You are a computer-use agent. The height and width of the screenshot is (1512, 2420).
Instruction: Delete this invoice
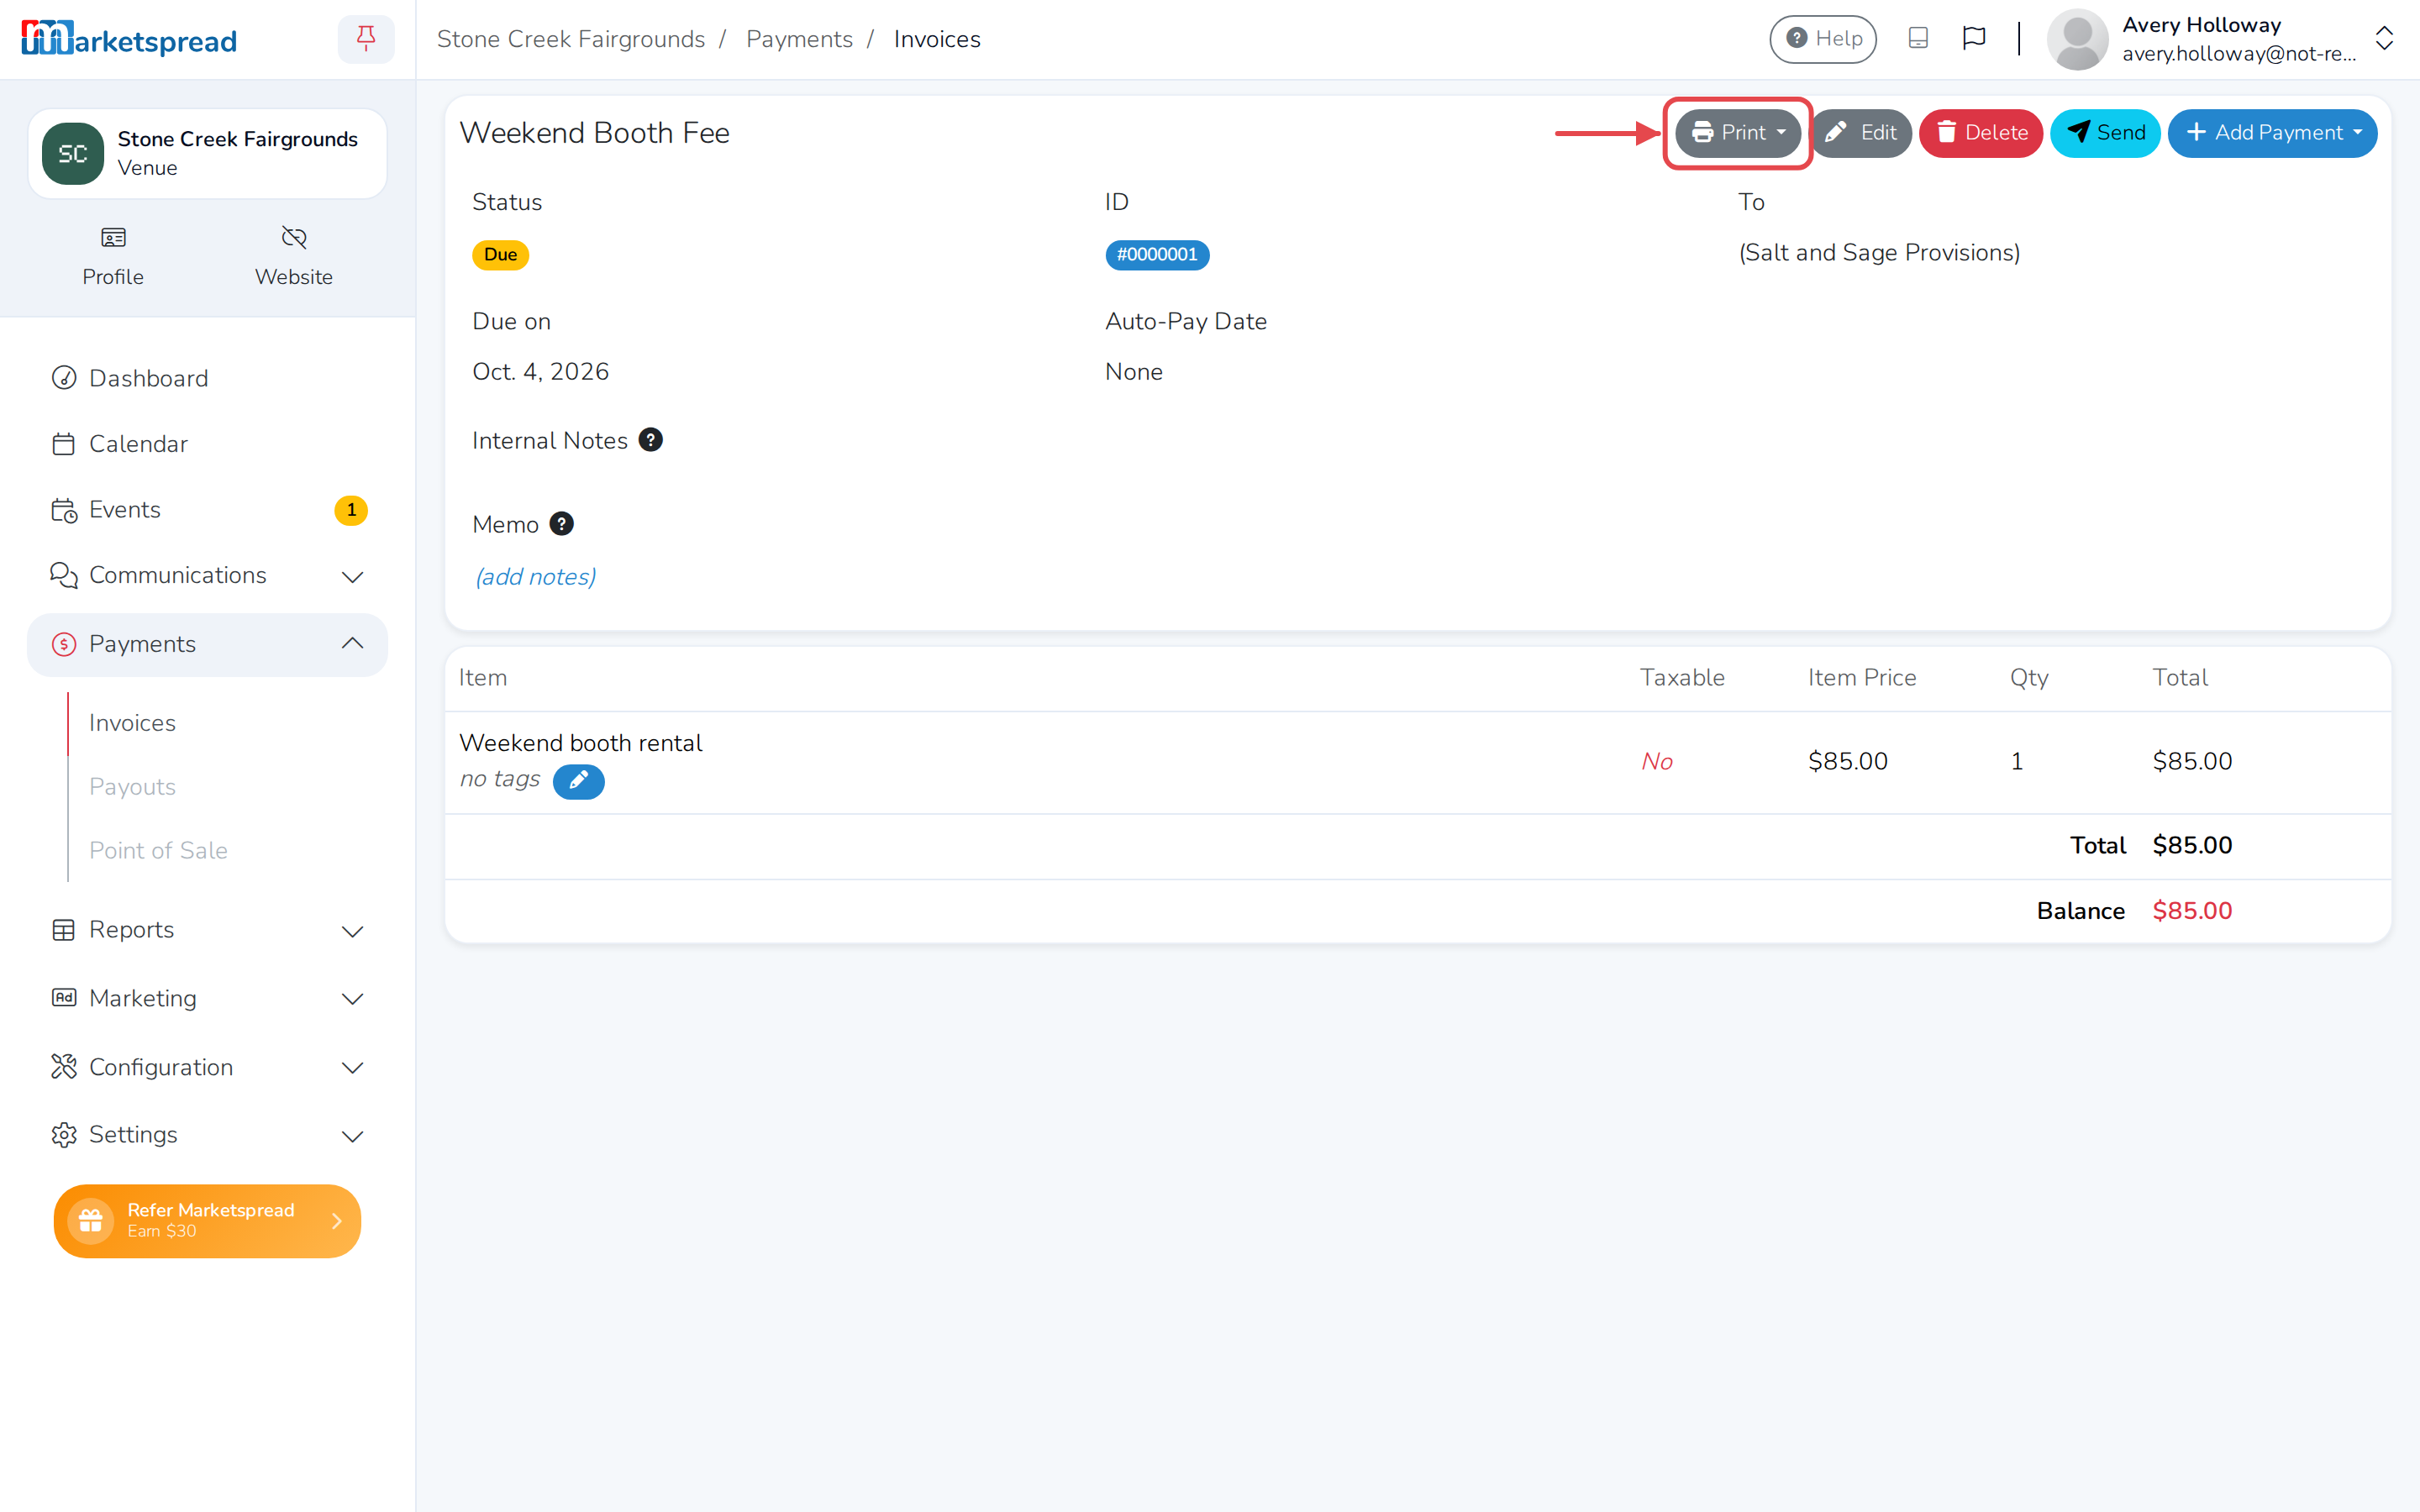(x=1980, y=133)
